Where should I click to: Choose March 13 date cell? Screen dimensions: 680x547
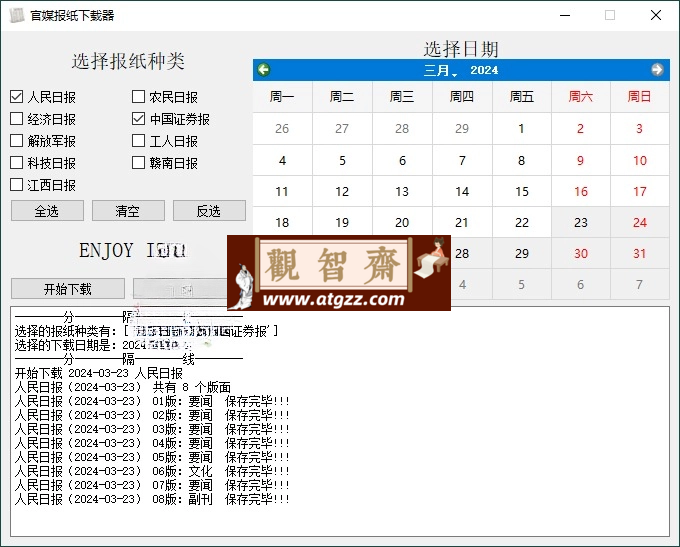click(x=402, y=191)
